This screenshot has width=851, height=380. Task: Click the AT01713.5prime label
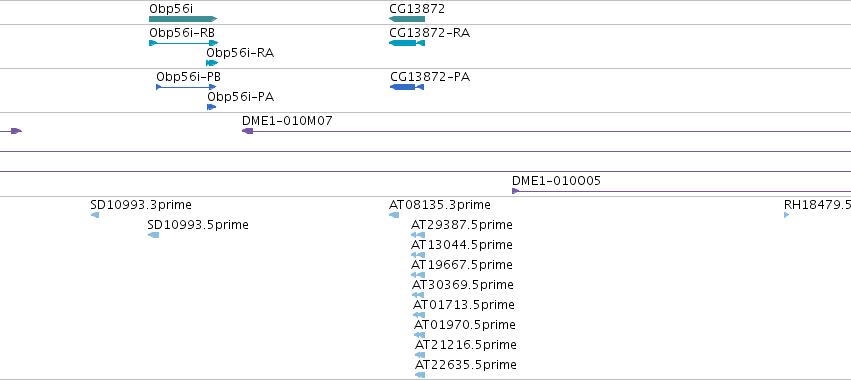[463, 305]
